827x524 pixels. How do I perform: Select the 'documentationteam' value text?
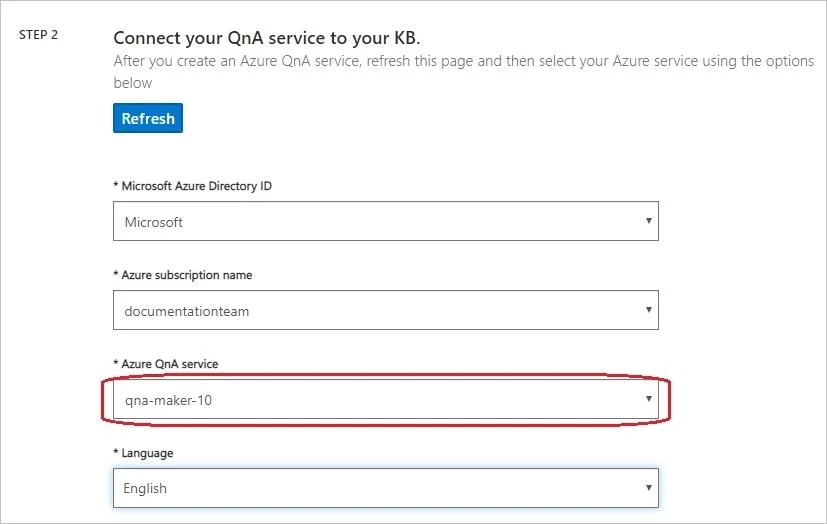tap(187, 312)
